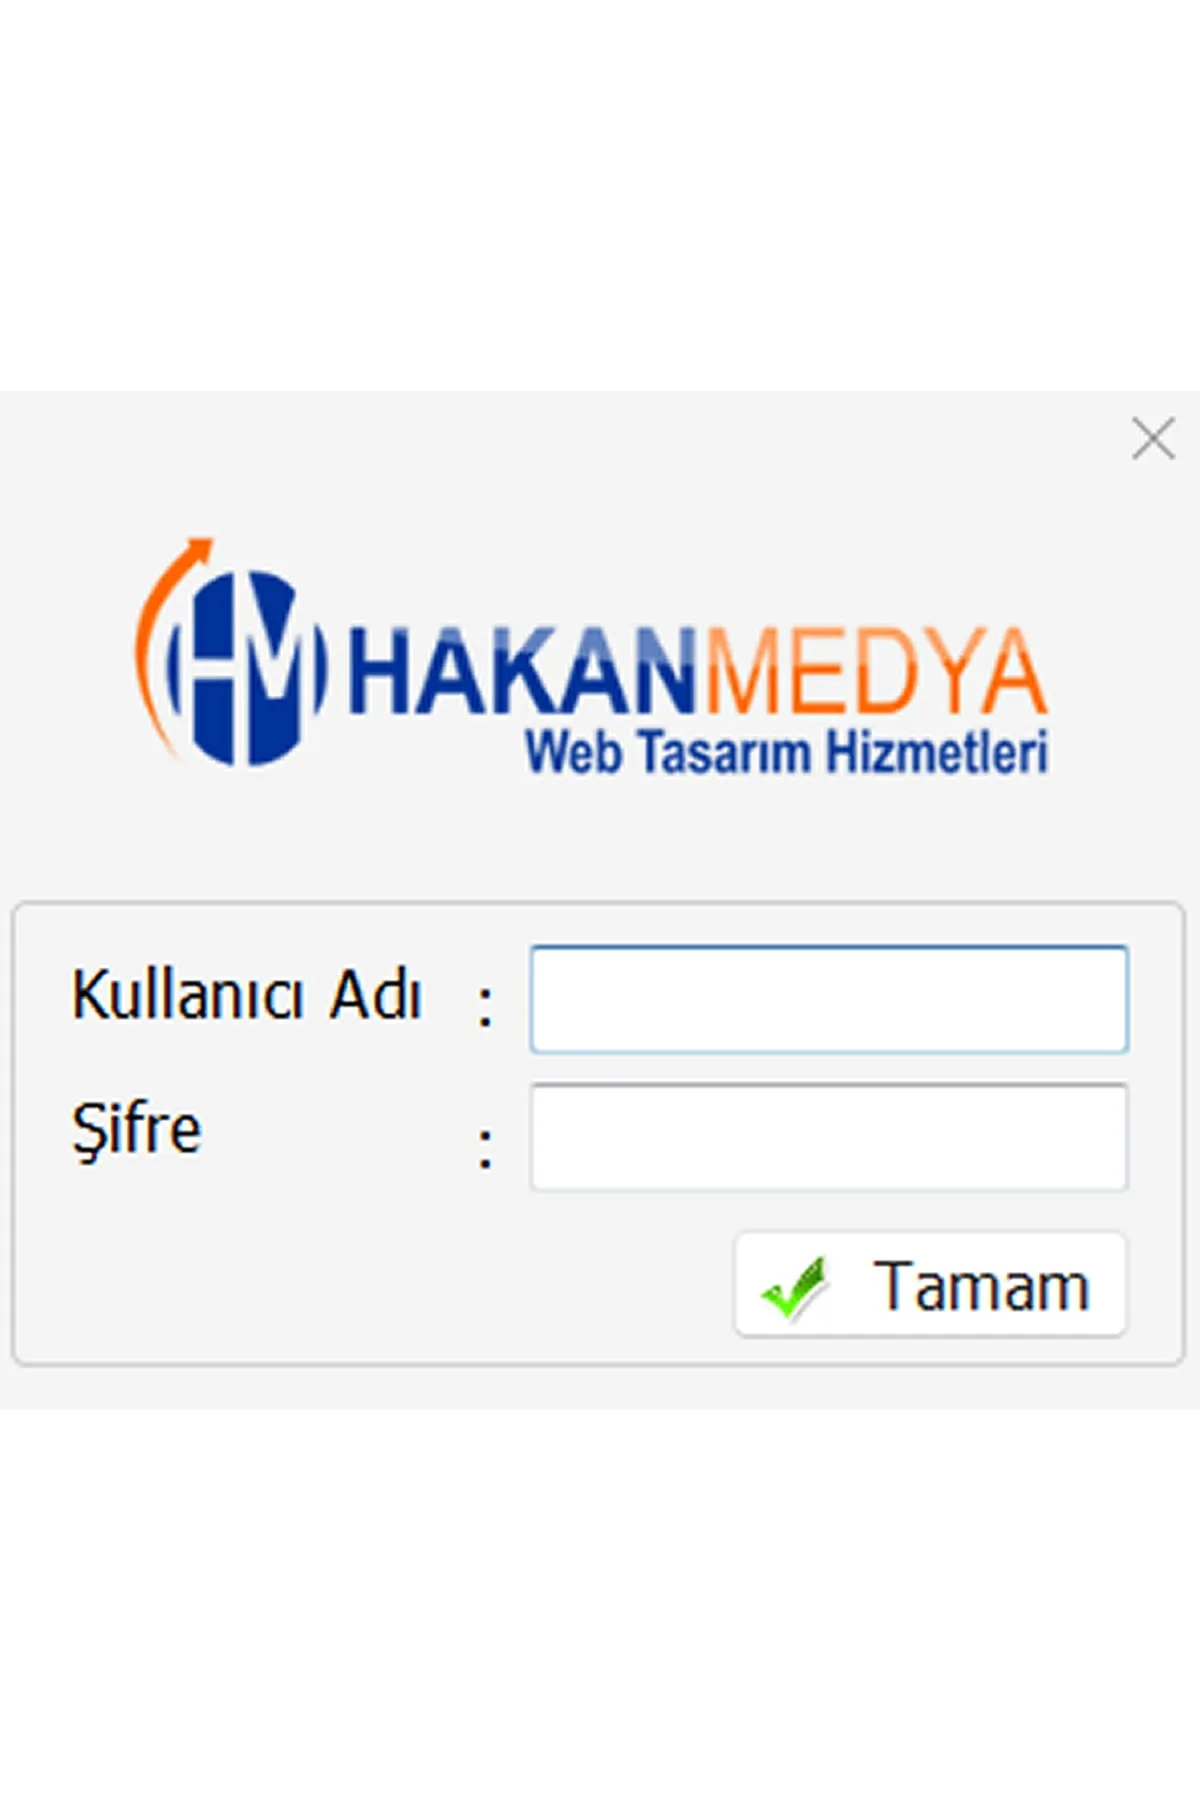Click the Kullanıcı Adı input field
Image resolution: width=1200 pixels, height=1800 pixels.
point(829,999)
